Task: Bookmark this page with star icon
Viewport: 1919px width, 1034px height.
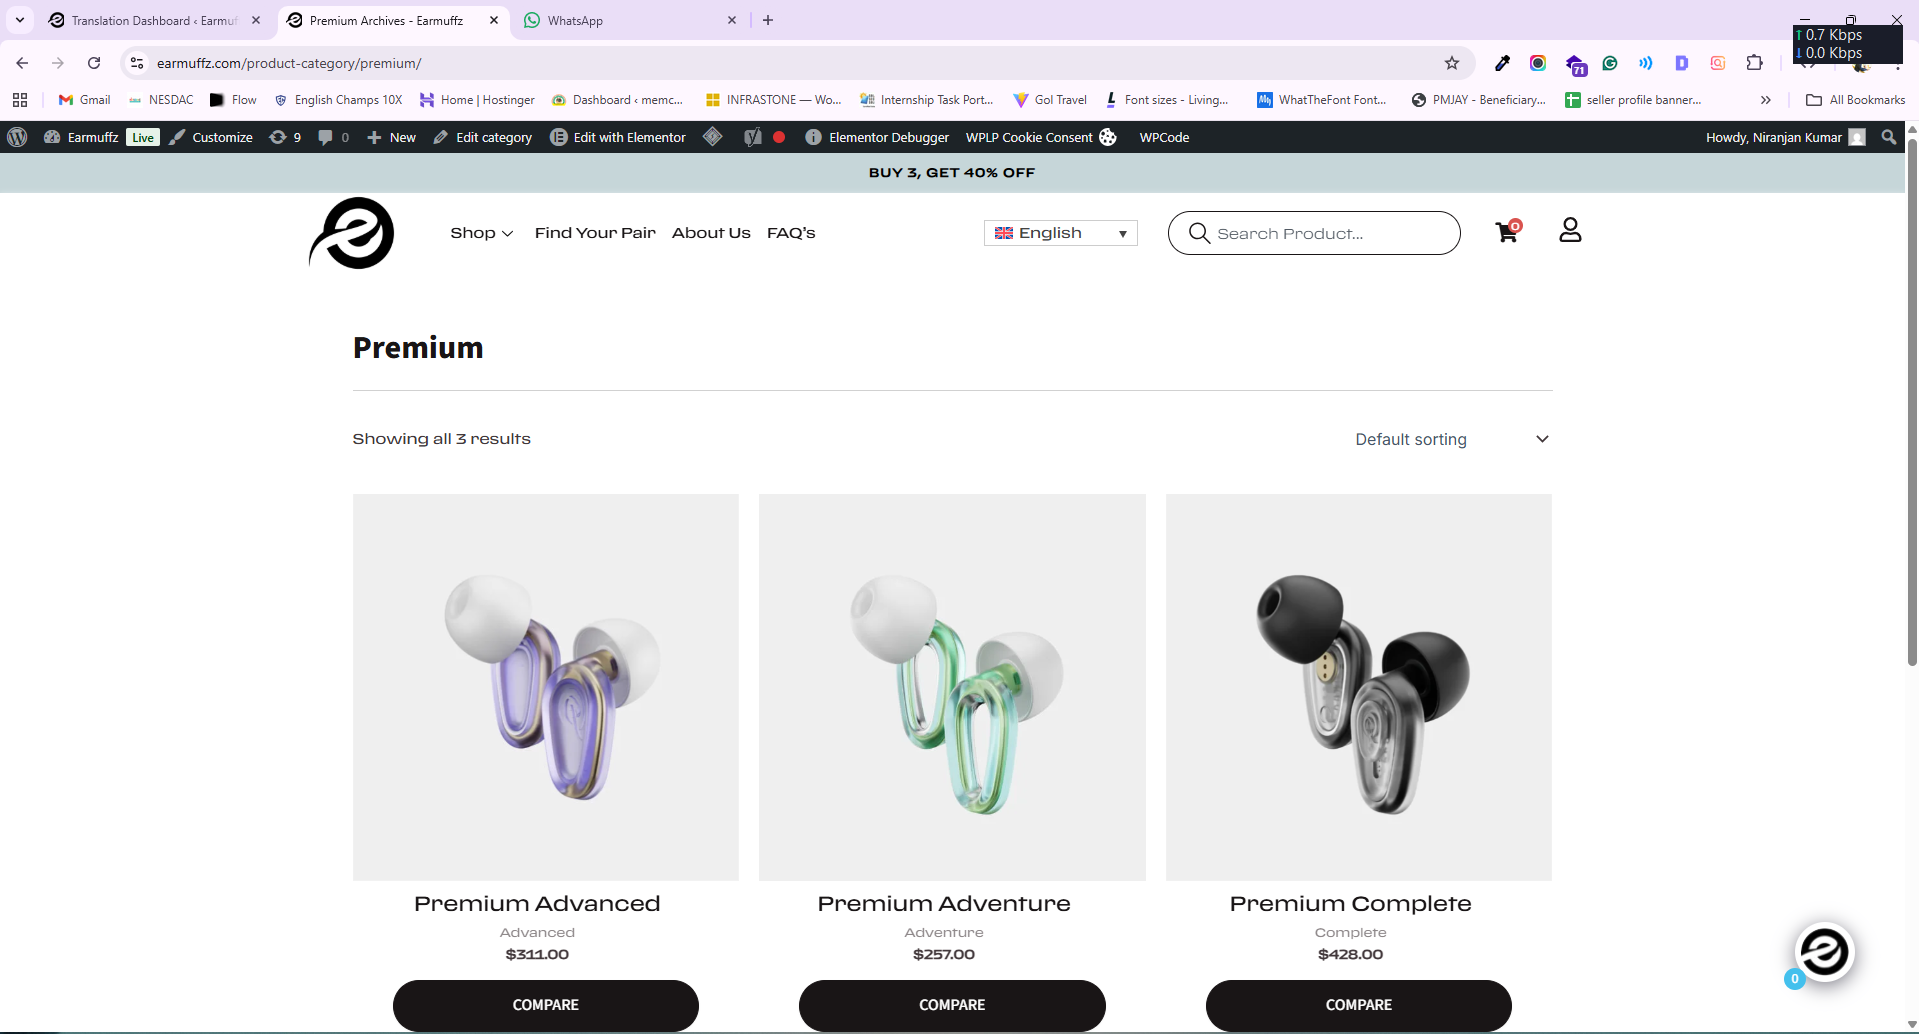Action: pyautogui.click(x=1452, y=63)
